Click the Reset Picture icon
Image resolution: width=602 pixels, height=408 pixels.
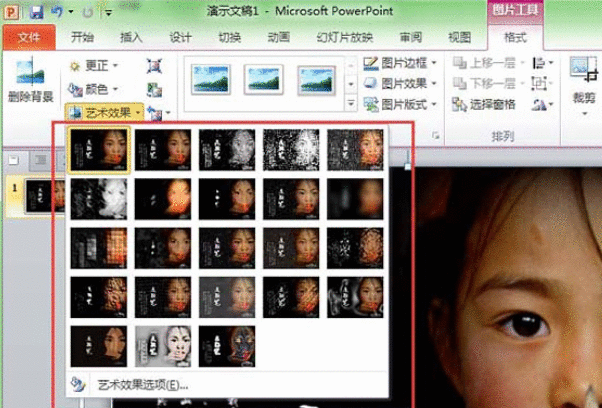154,113
